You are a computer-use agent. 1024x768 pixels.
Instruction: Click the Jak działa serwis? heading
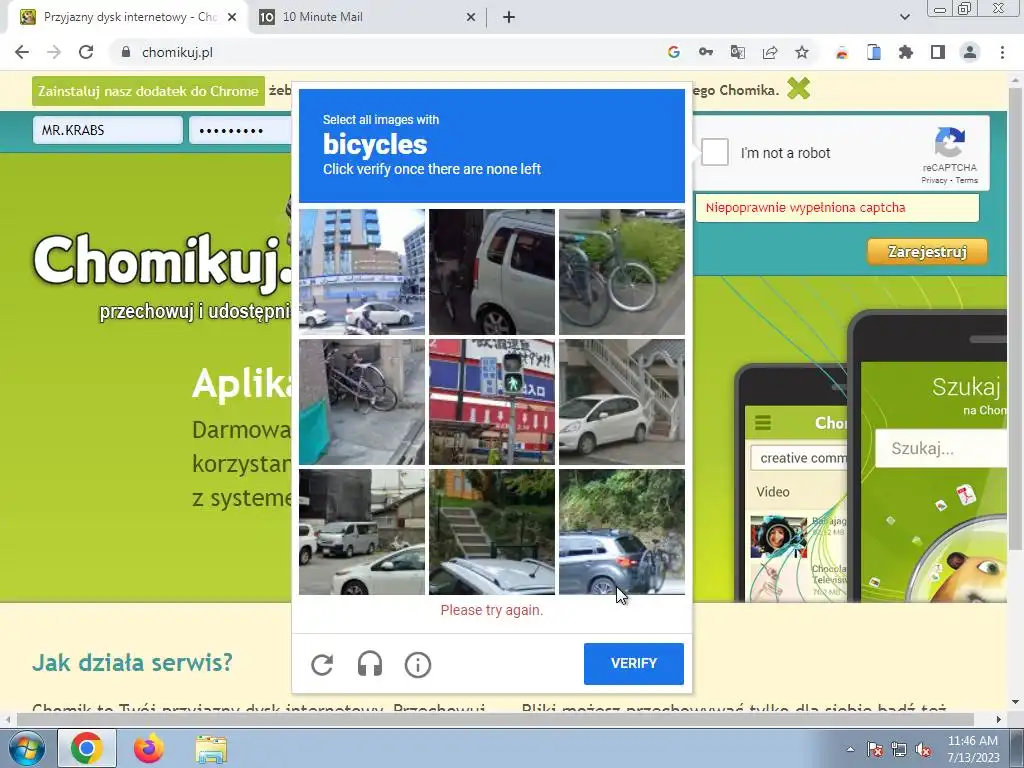[133, 662]
